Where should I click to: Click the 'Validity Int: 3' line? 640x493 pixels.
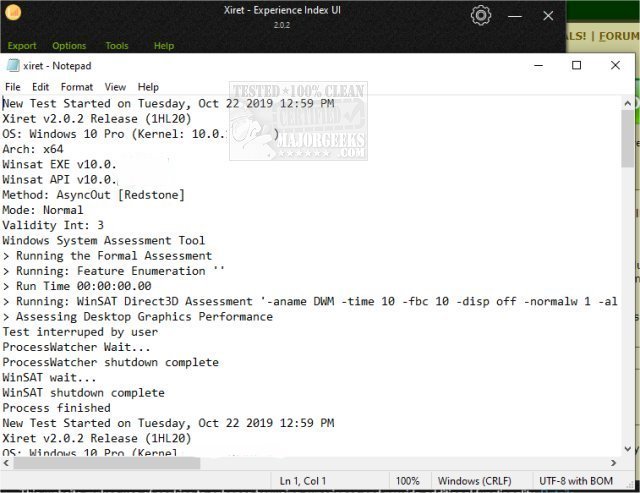53,225
